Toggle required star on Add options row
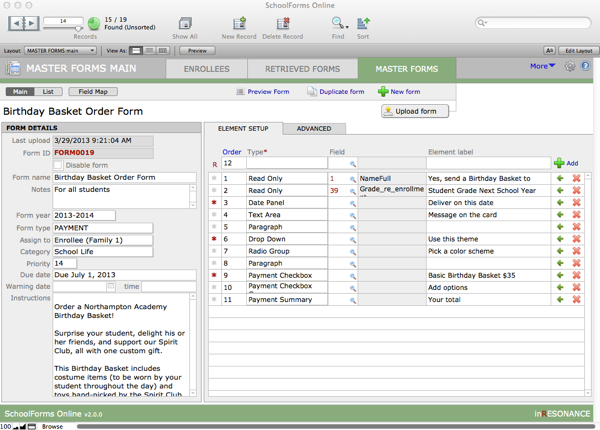Image resolution: width=600 pixels, height=430 pixels. [x=214, y=287]
